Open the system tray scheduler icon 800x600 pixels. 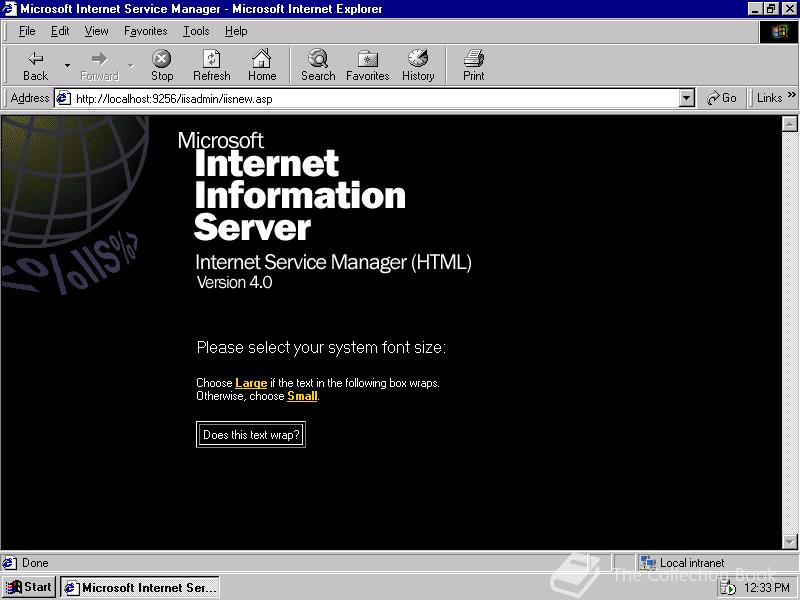point(728,588)
